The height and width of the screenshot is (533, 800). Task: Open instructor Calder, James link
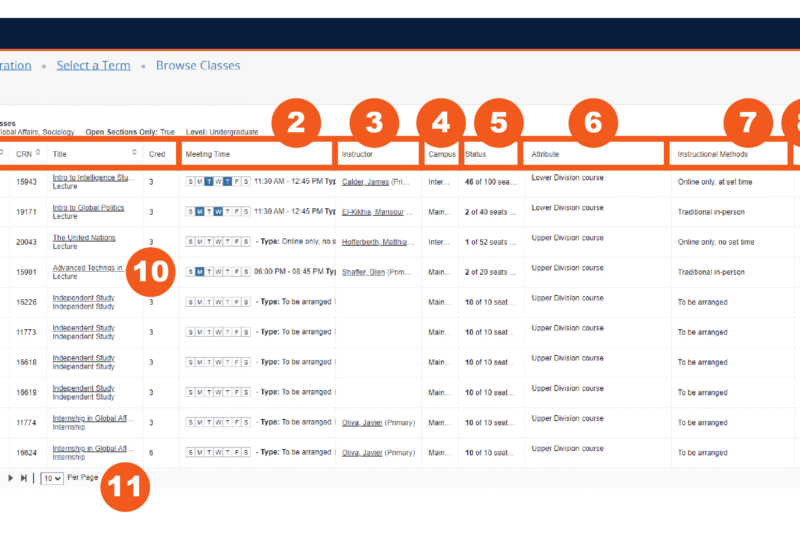click(x=365, y=182)
